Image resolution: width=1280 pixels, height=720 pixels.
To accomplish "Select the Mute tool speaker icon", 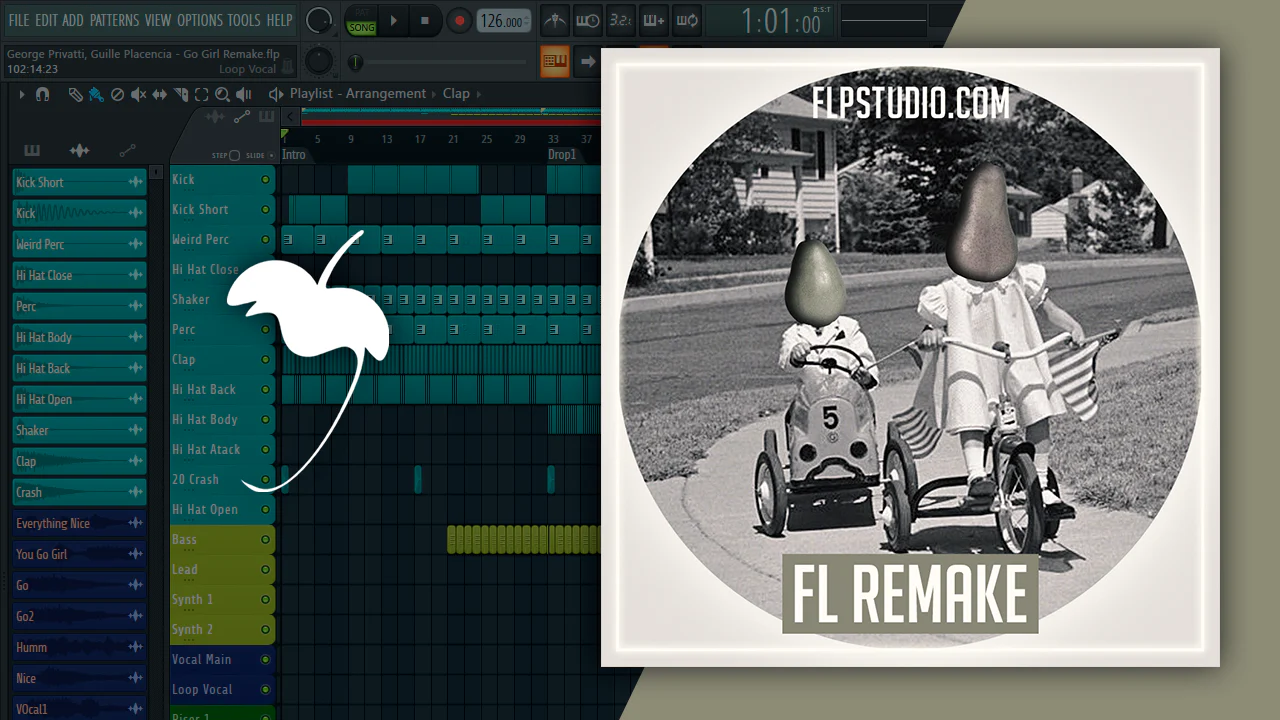I will click(x=139, y=94).
